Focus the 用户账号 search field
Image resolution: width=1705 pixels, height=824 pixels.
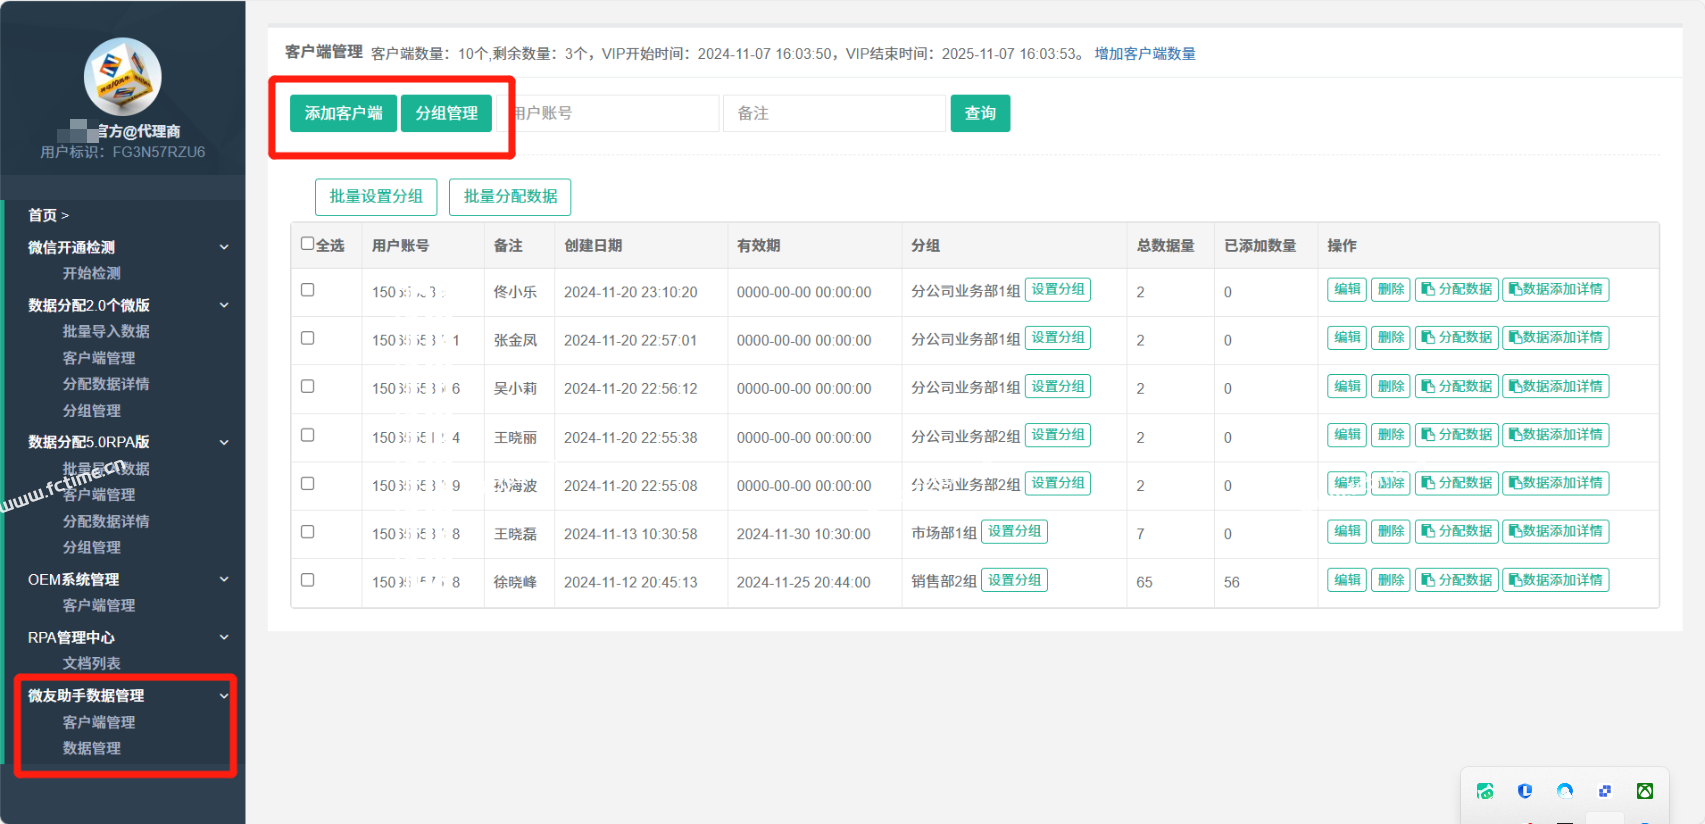click(608, 113)
